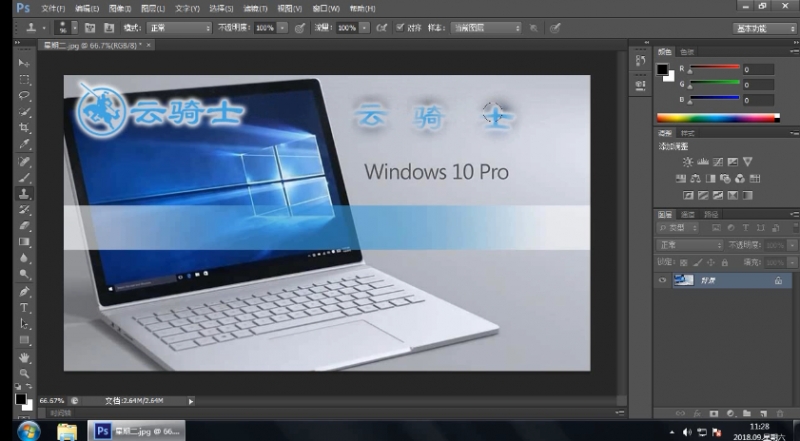
Task: Switch to the Styles tab
Action: [688, 133]
